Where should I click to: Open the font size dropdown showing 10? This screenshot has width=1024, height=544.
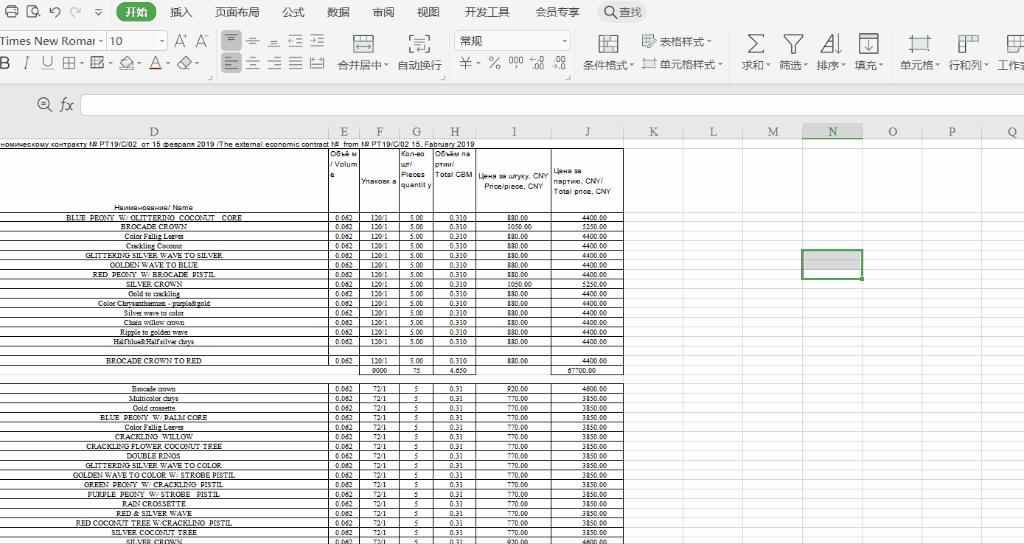162,41
